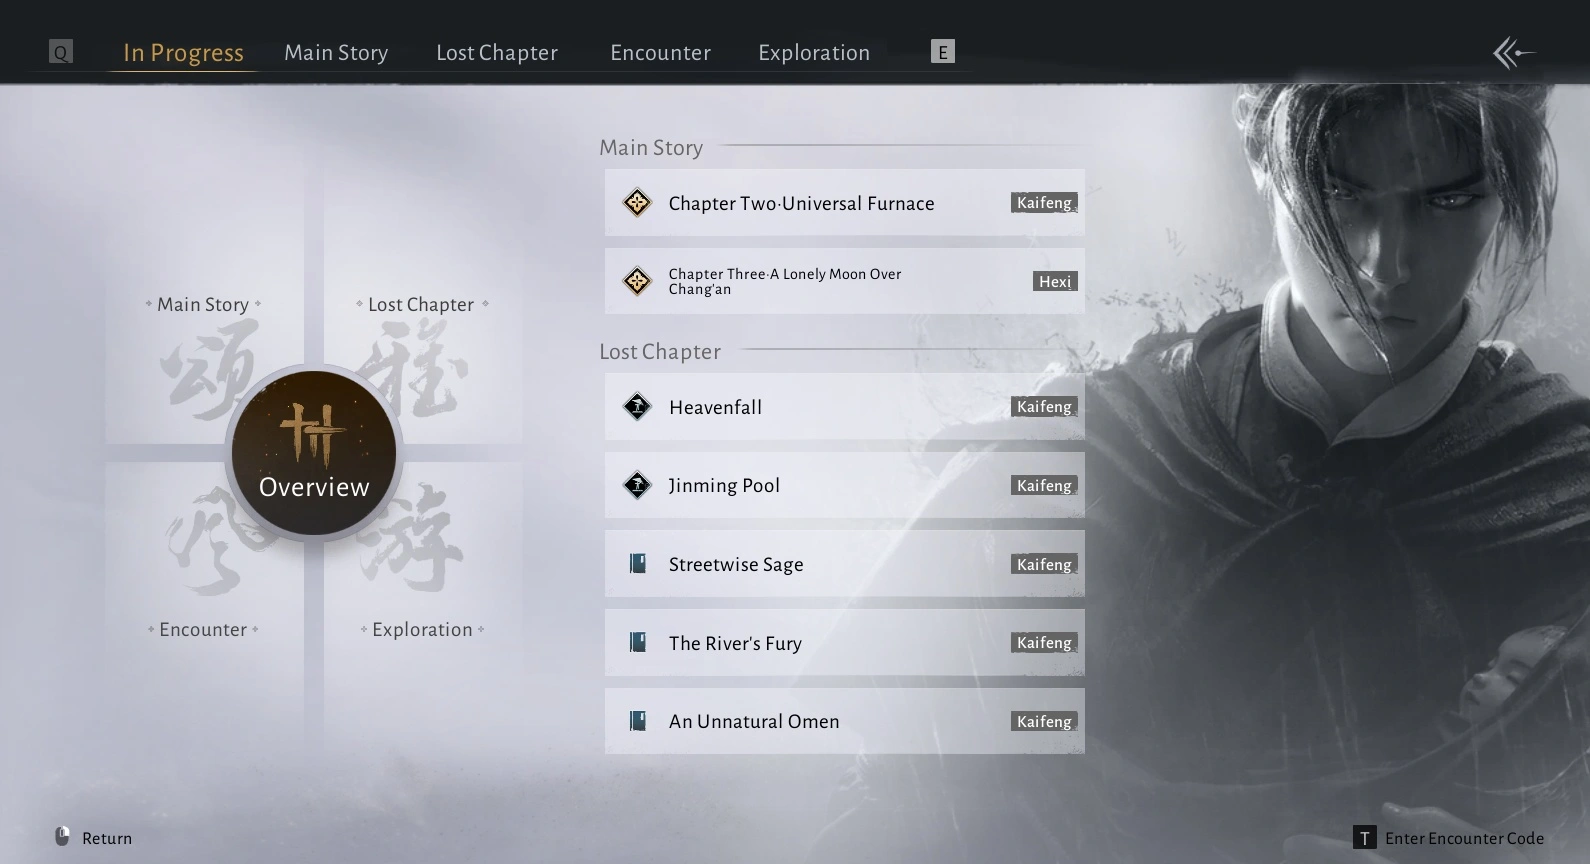Open the Exploration tab
This screenshot has width=1590, height=864.
pyautogui.click(x=814, y=53)
